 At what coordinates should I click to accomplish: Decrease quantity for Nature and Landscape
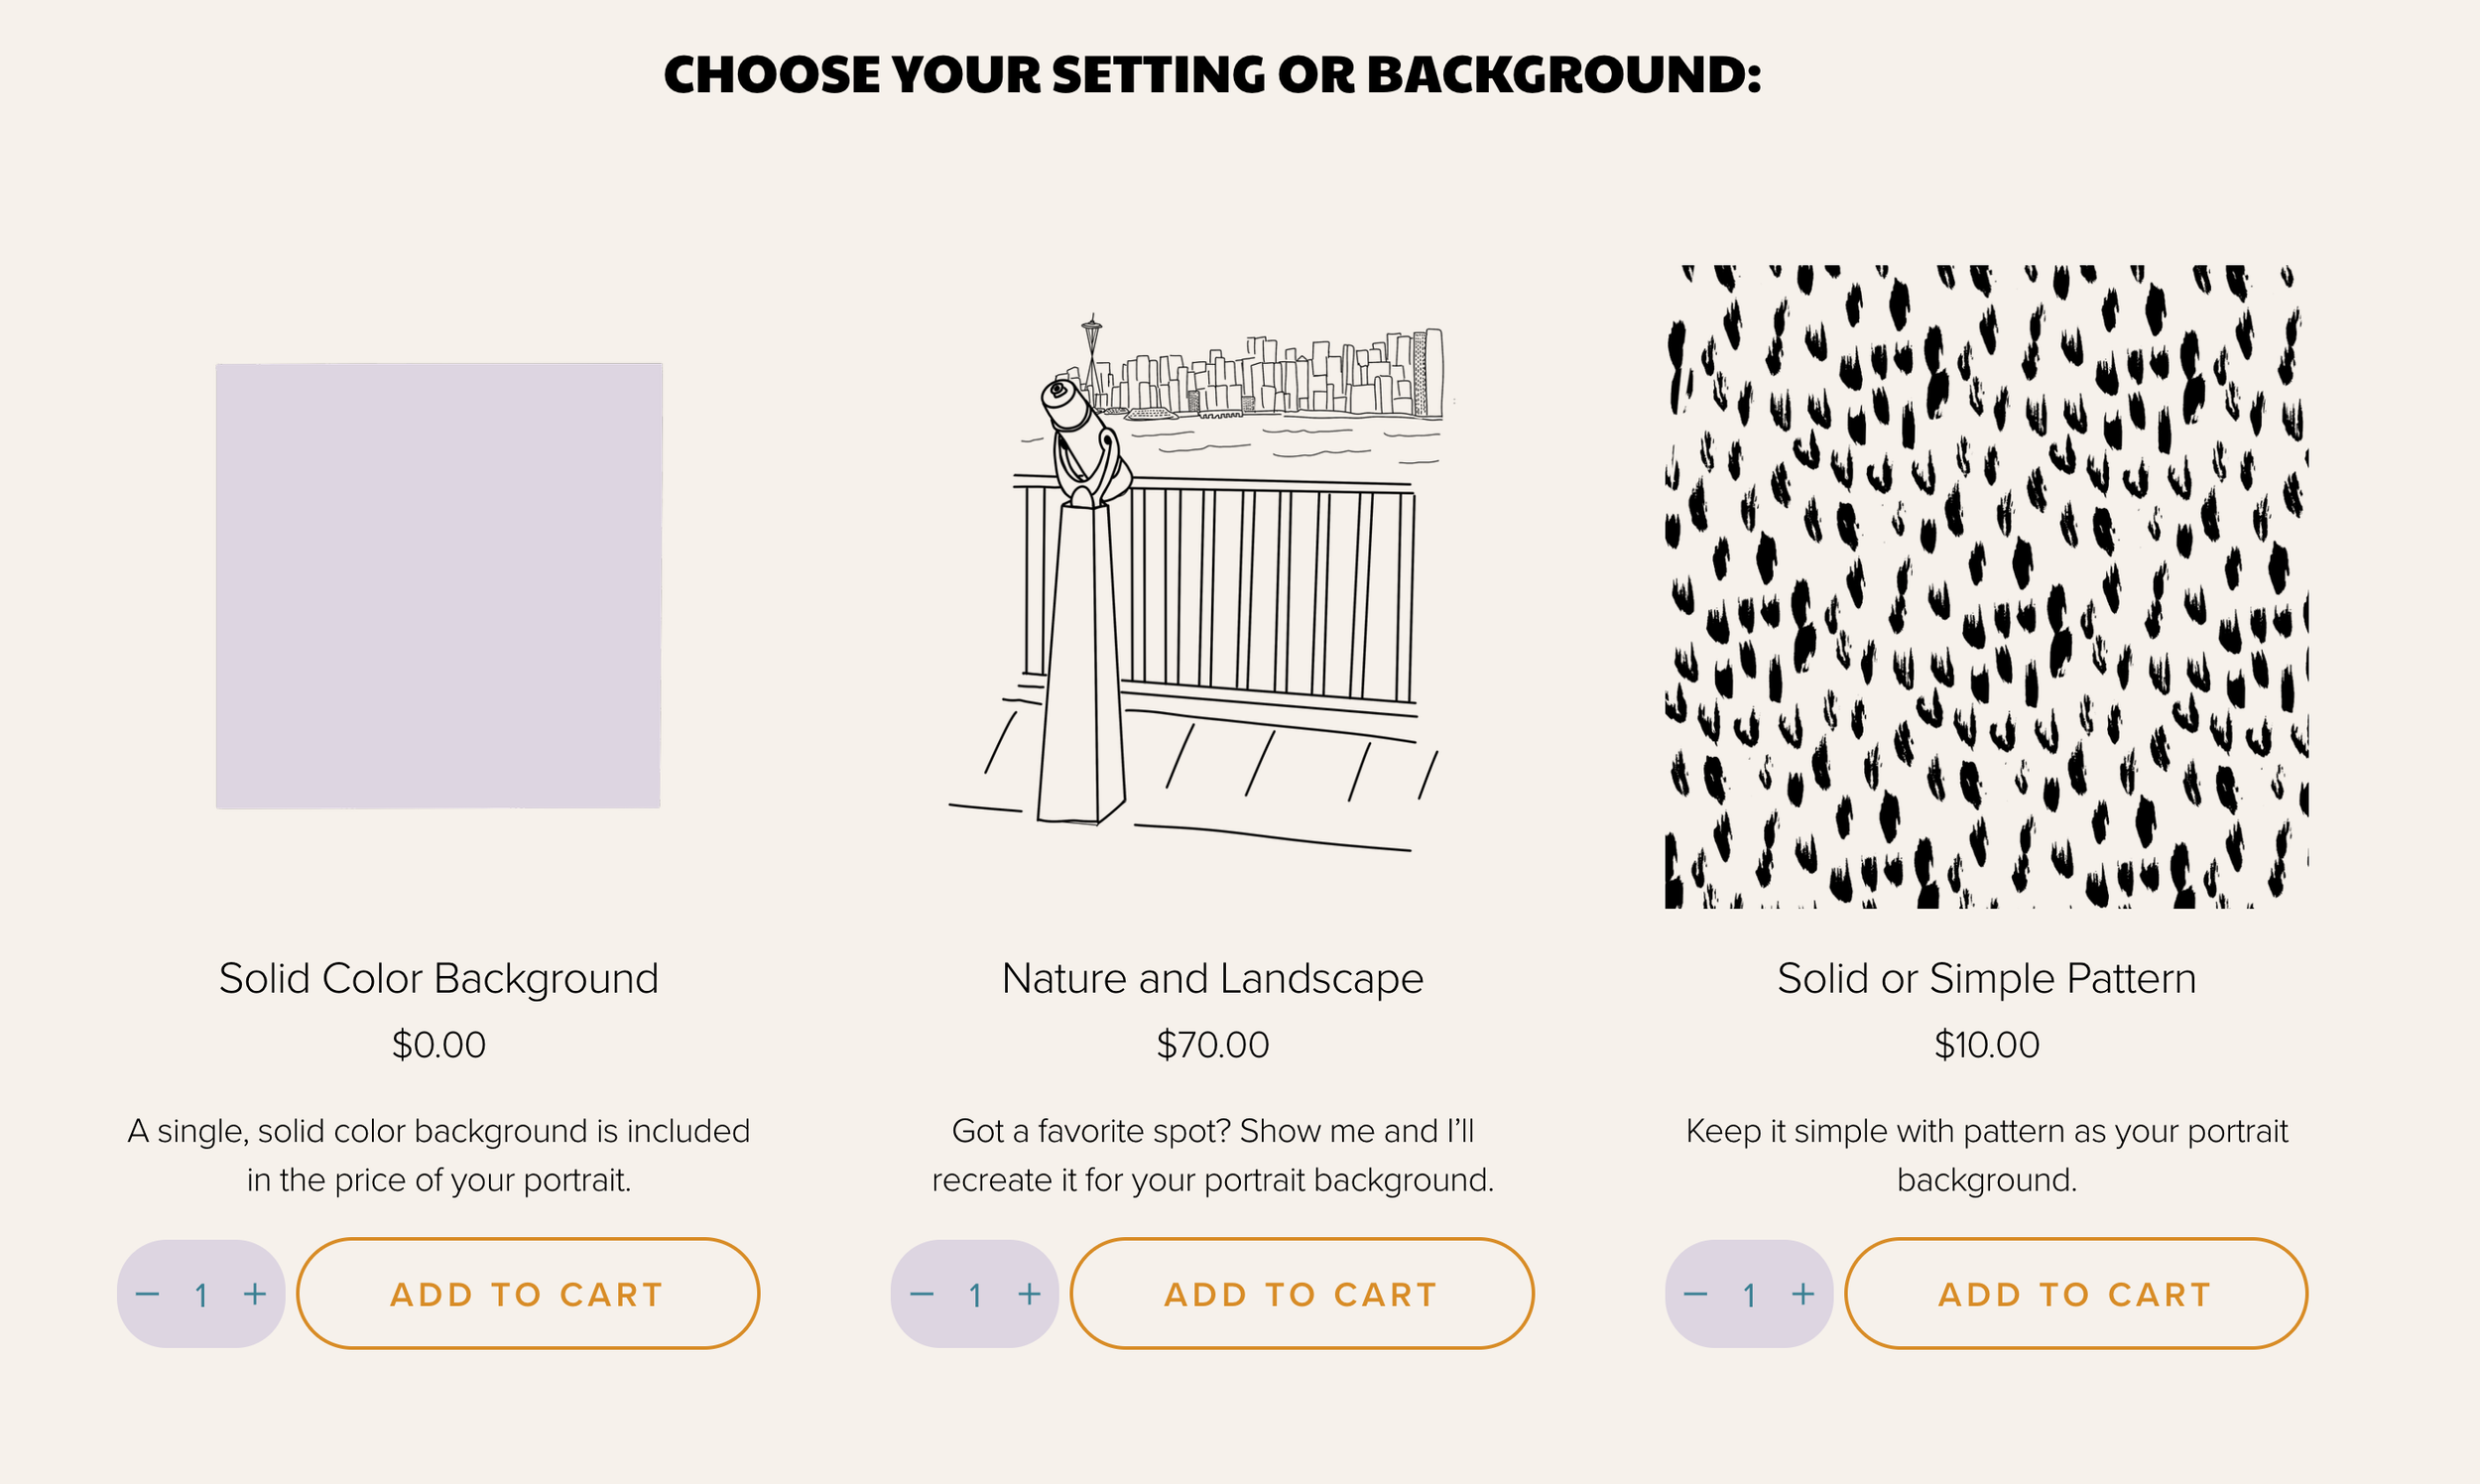(x=921, y=1294)
